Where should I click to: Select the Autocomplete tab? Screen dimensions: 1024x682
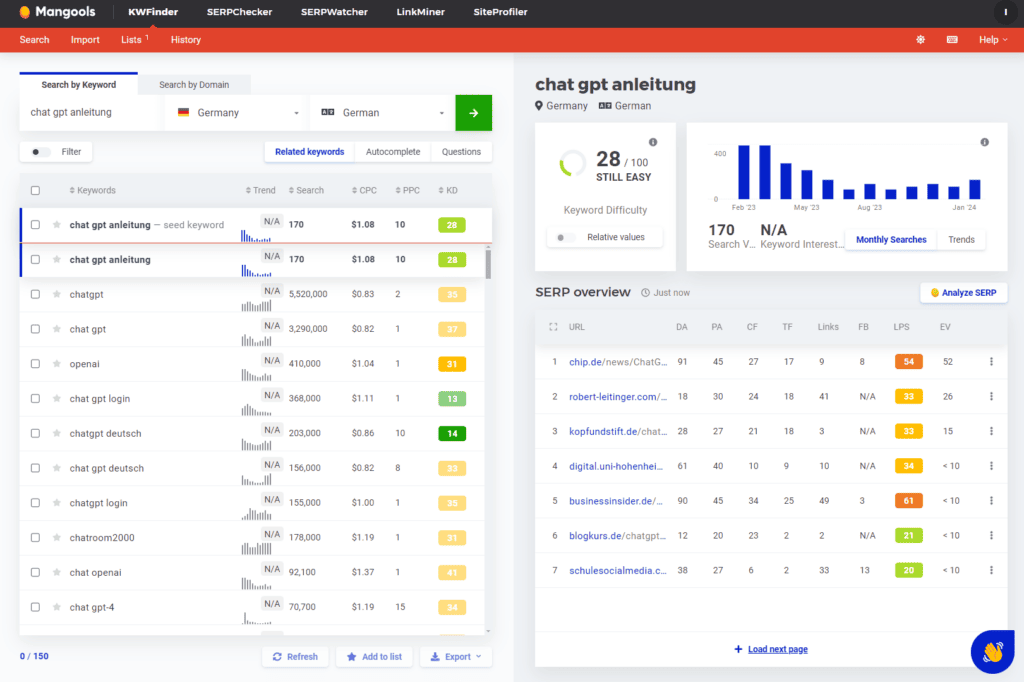coord(393,152)
